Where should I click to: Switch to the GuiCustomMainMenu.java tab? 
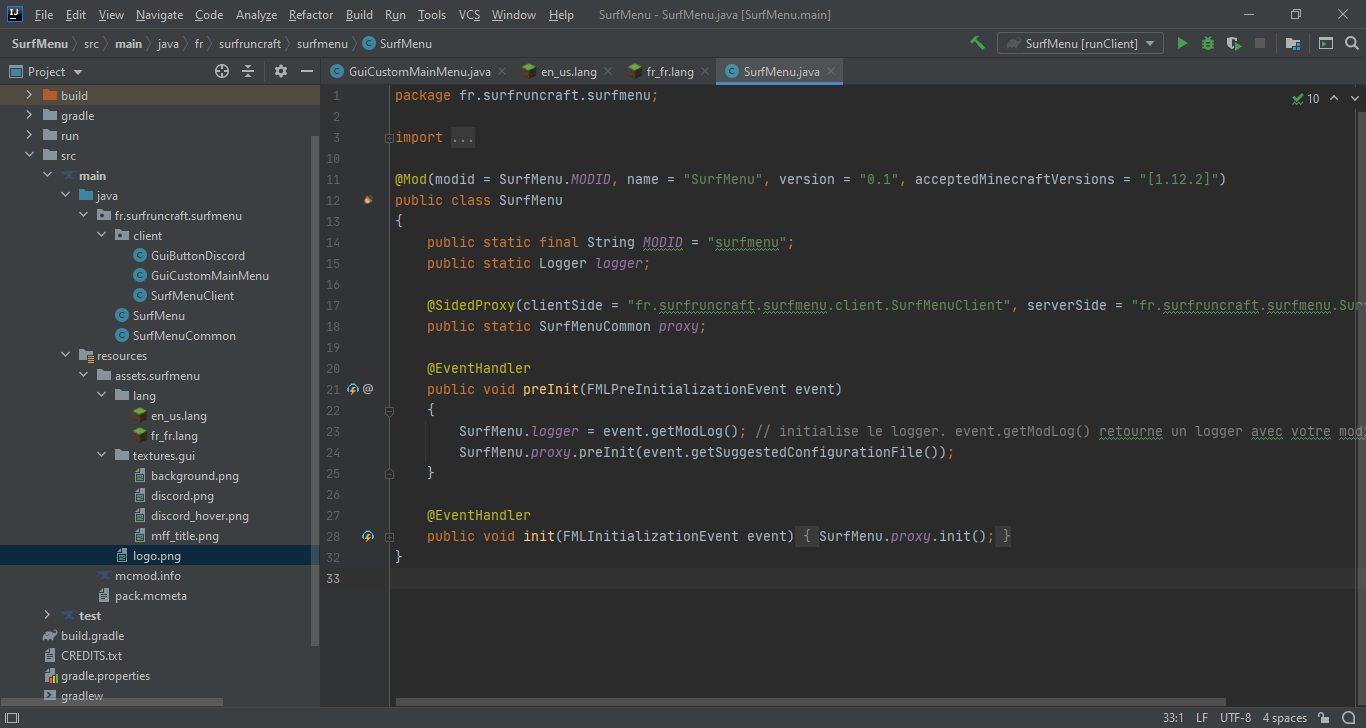pos(419,72)
